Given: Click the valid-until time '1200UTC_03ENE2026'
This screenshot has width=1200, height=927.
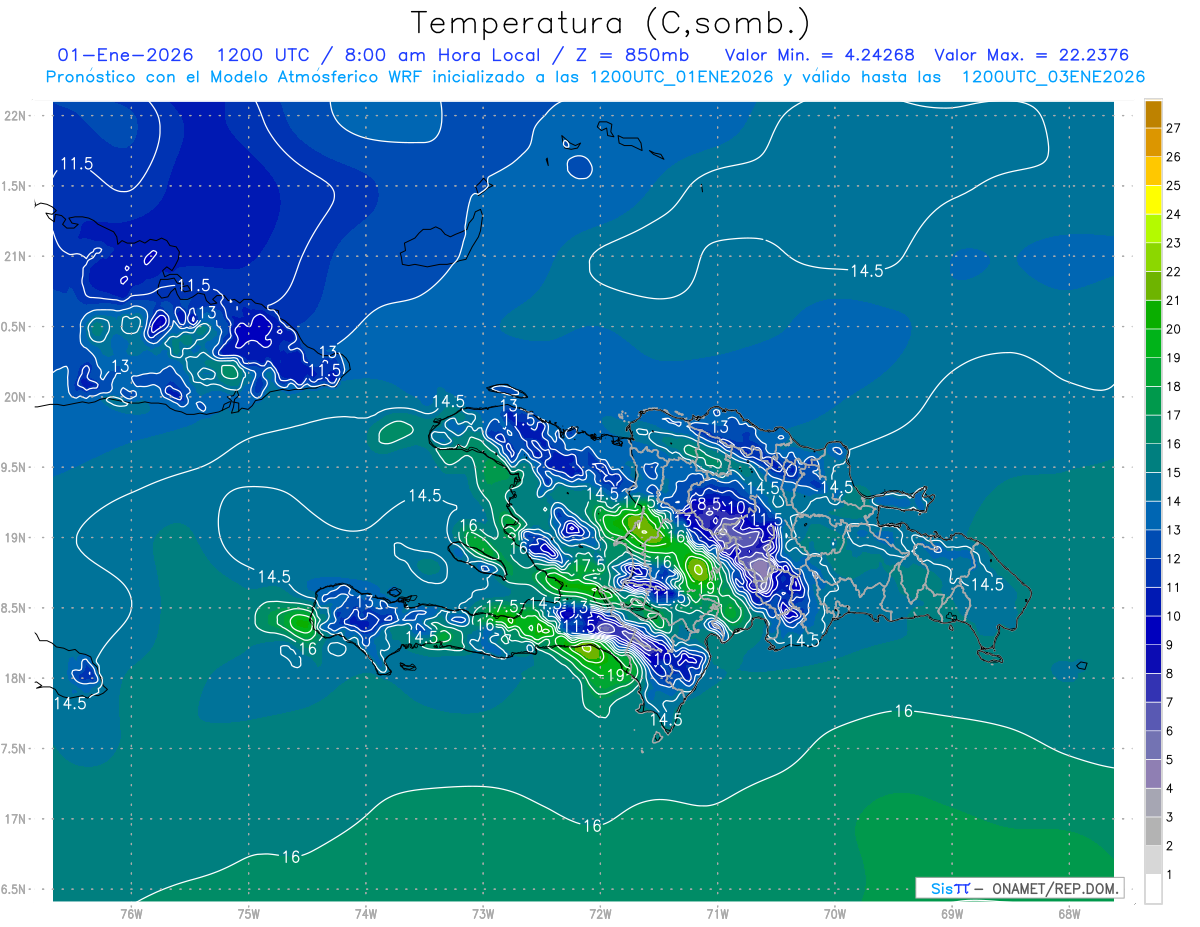Looking at the screenshot, I should tap(1053, 77).
